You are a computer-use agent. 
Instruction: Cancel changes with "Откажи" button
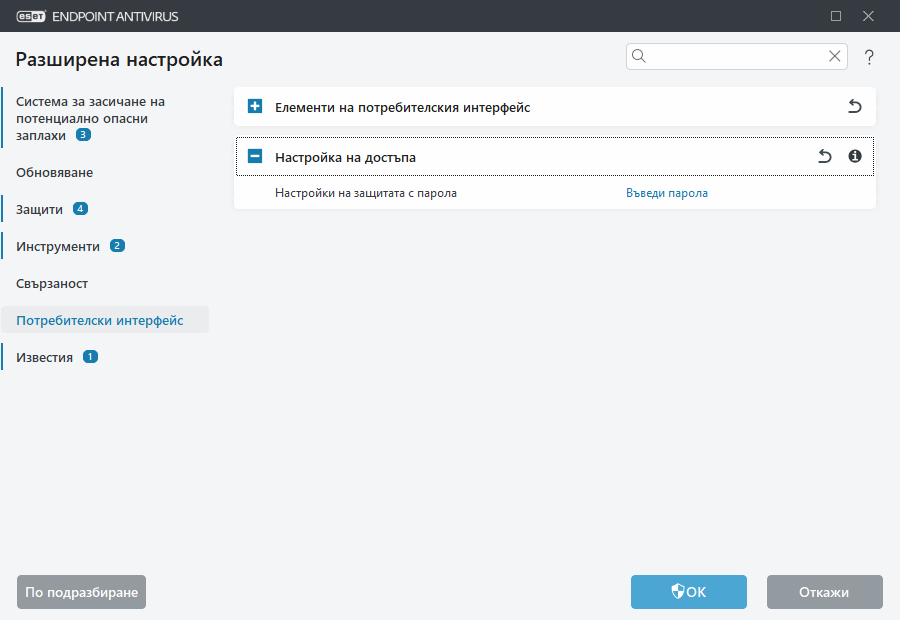point(824,592)
